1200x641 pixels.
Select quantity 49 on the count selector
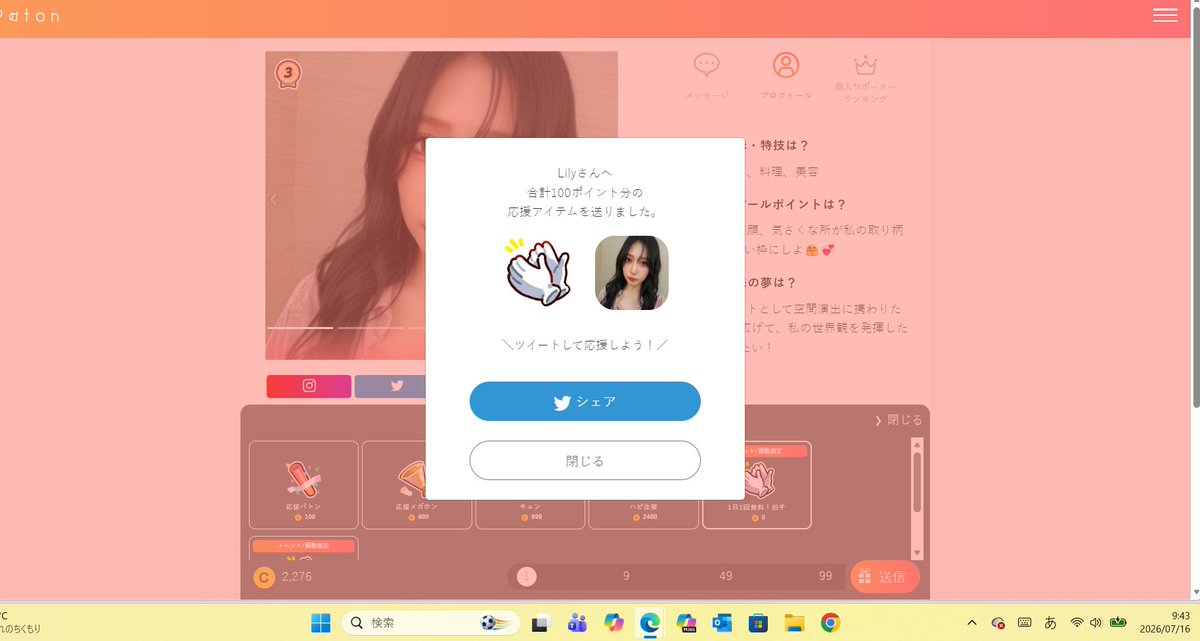[726, 576]
